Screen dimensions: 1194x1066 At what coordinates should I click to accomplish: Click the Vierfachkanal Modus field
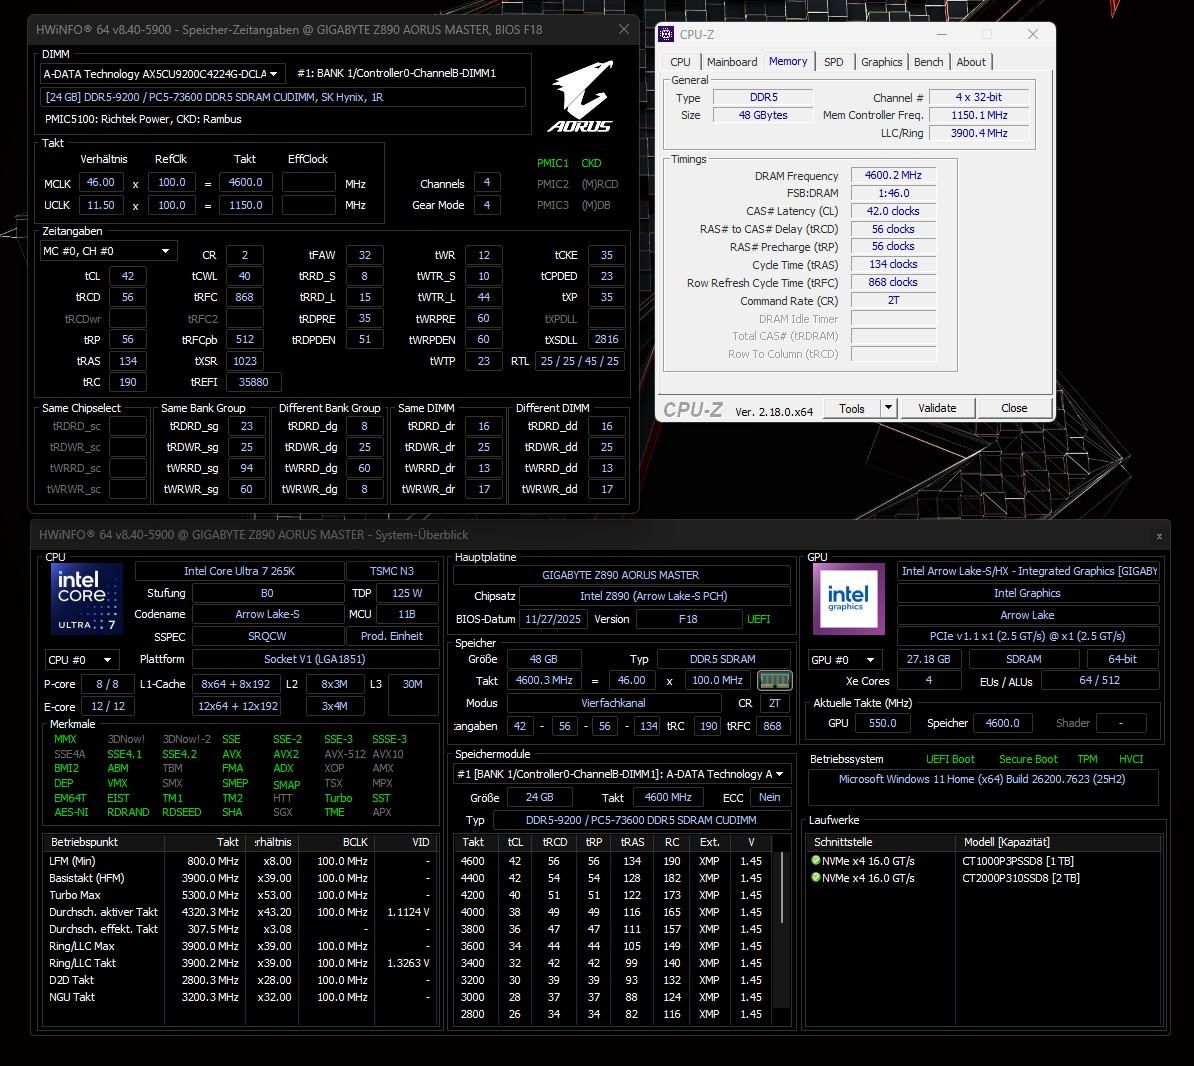(613, 703)
